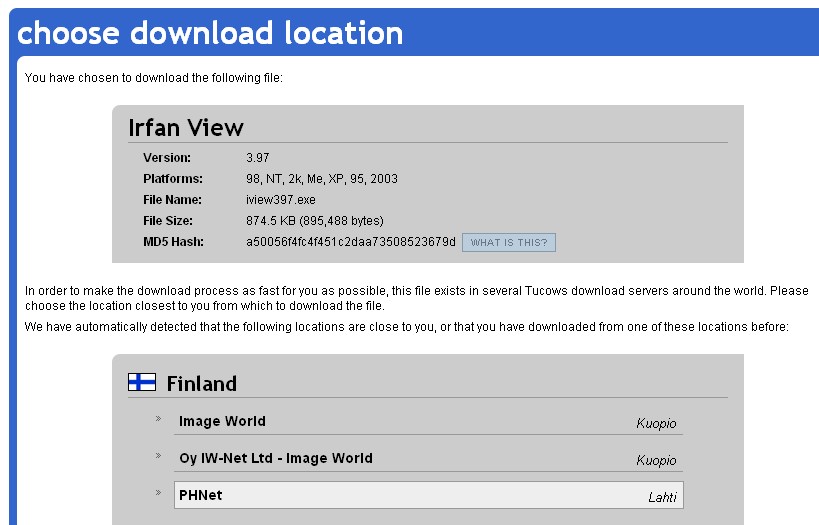
Task: Click the platforms list 98, NT, 2k
Action: click(322, 179)
